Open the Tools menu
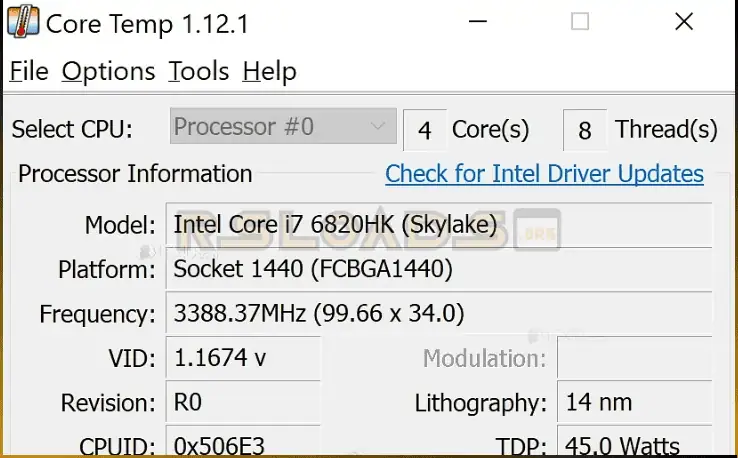This screenshot has width=738, height=458. click(x=199, y=72)
